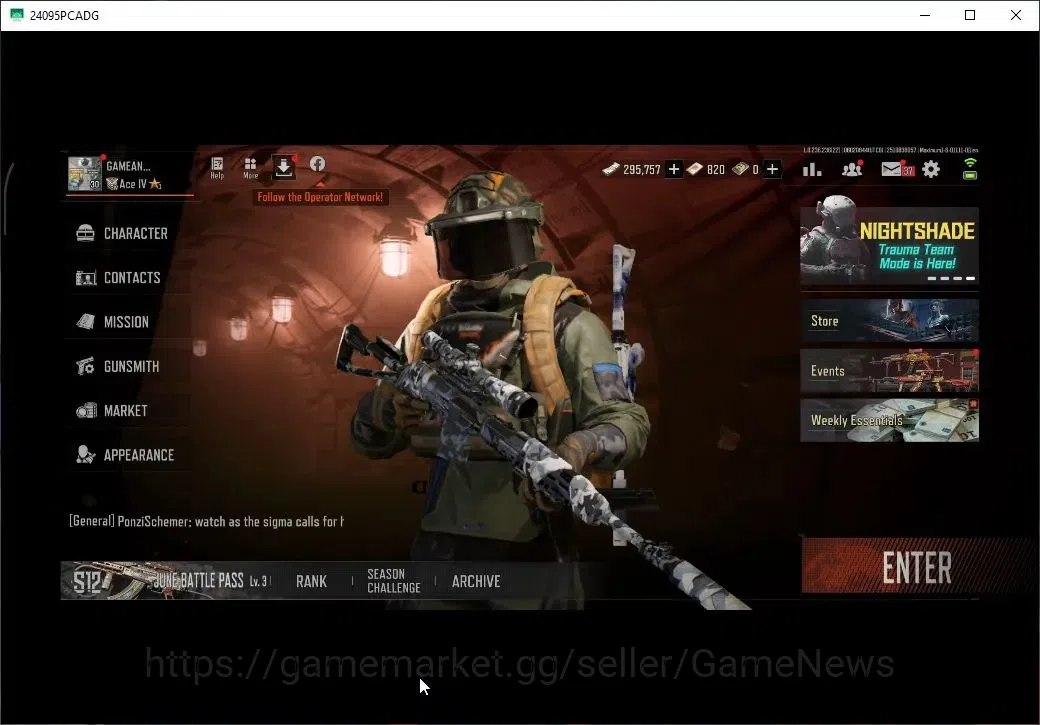Click the Market icon
Image resolution: width=1040 pixels, height=725 pixels.
point(86,411)
